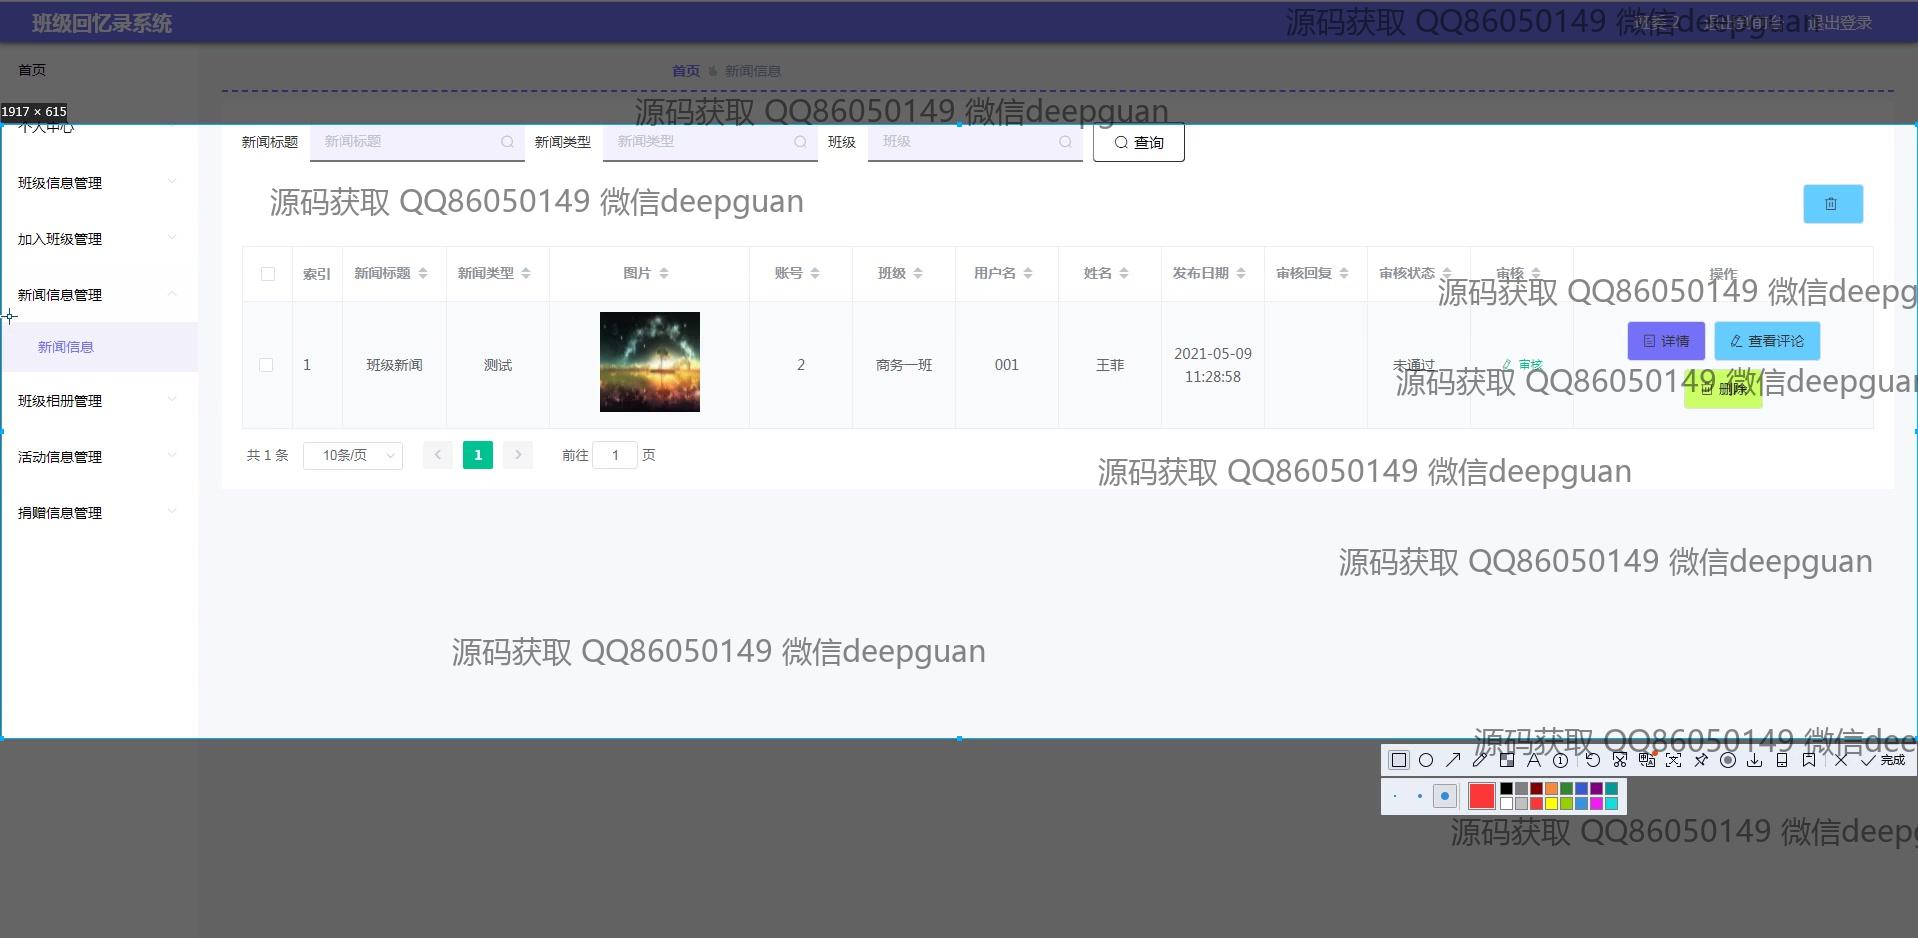
Task: Pick the mosaic blur tool
Action: click(1507, 760)
